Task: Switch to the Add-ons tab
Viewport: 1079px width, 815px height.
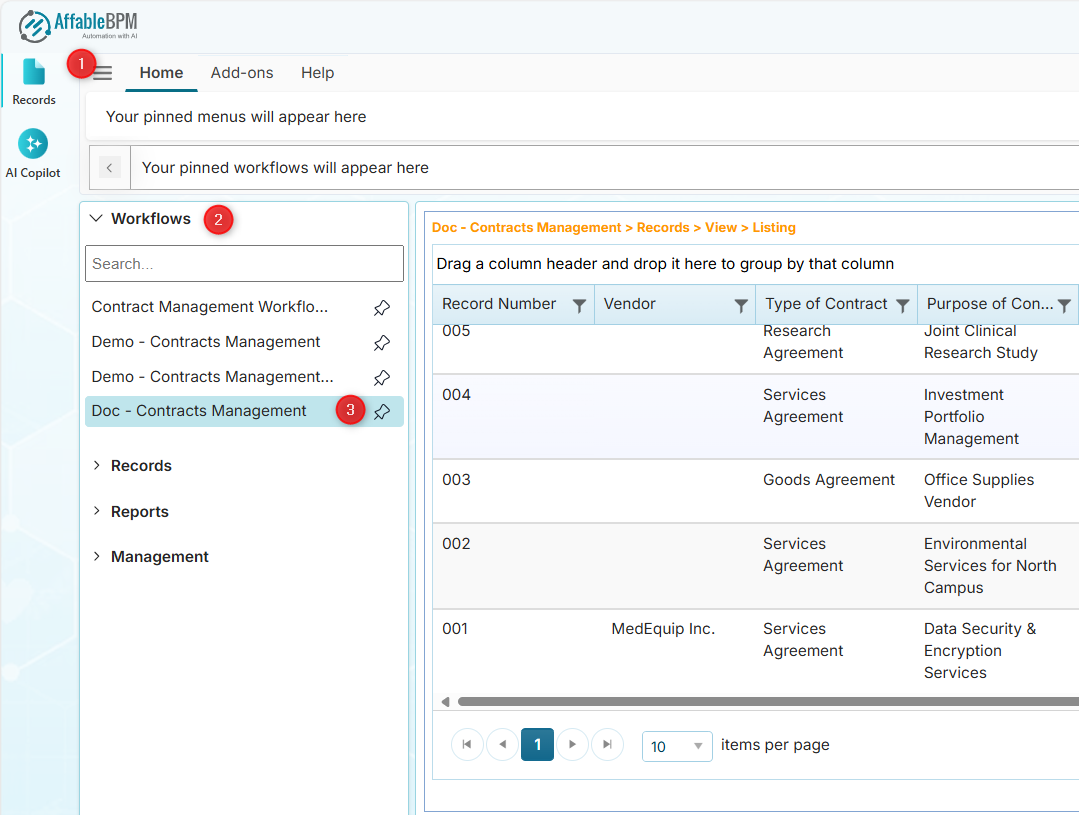Action: coord(241,72)
